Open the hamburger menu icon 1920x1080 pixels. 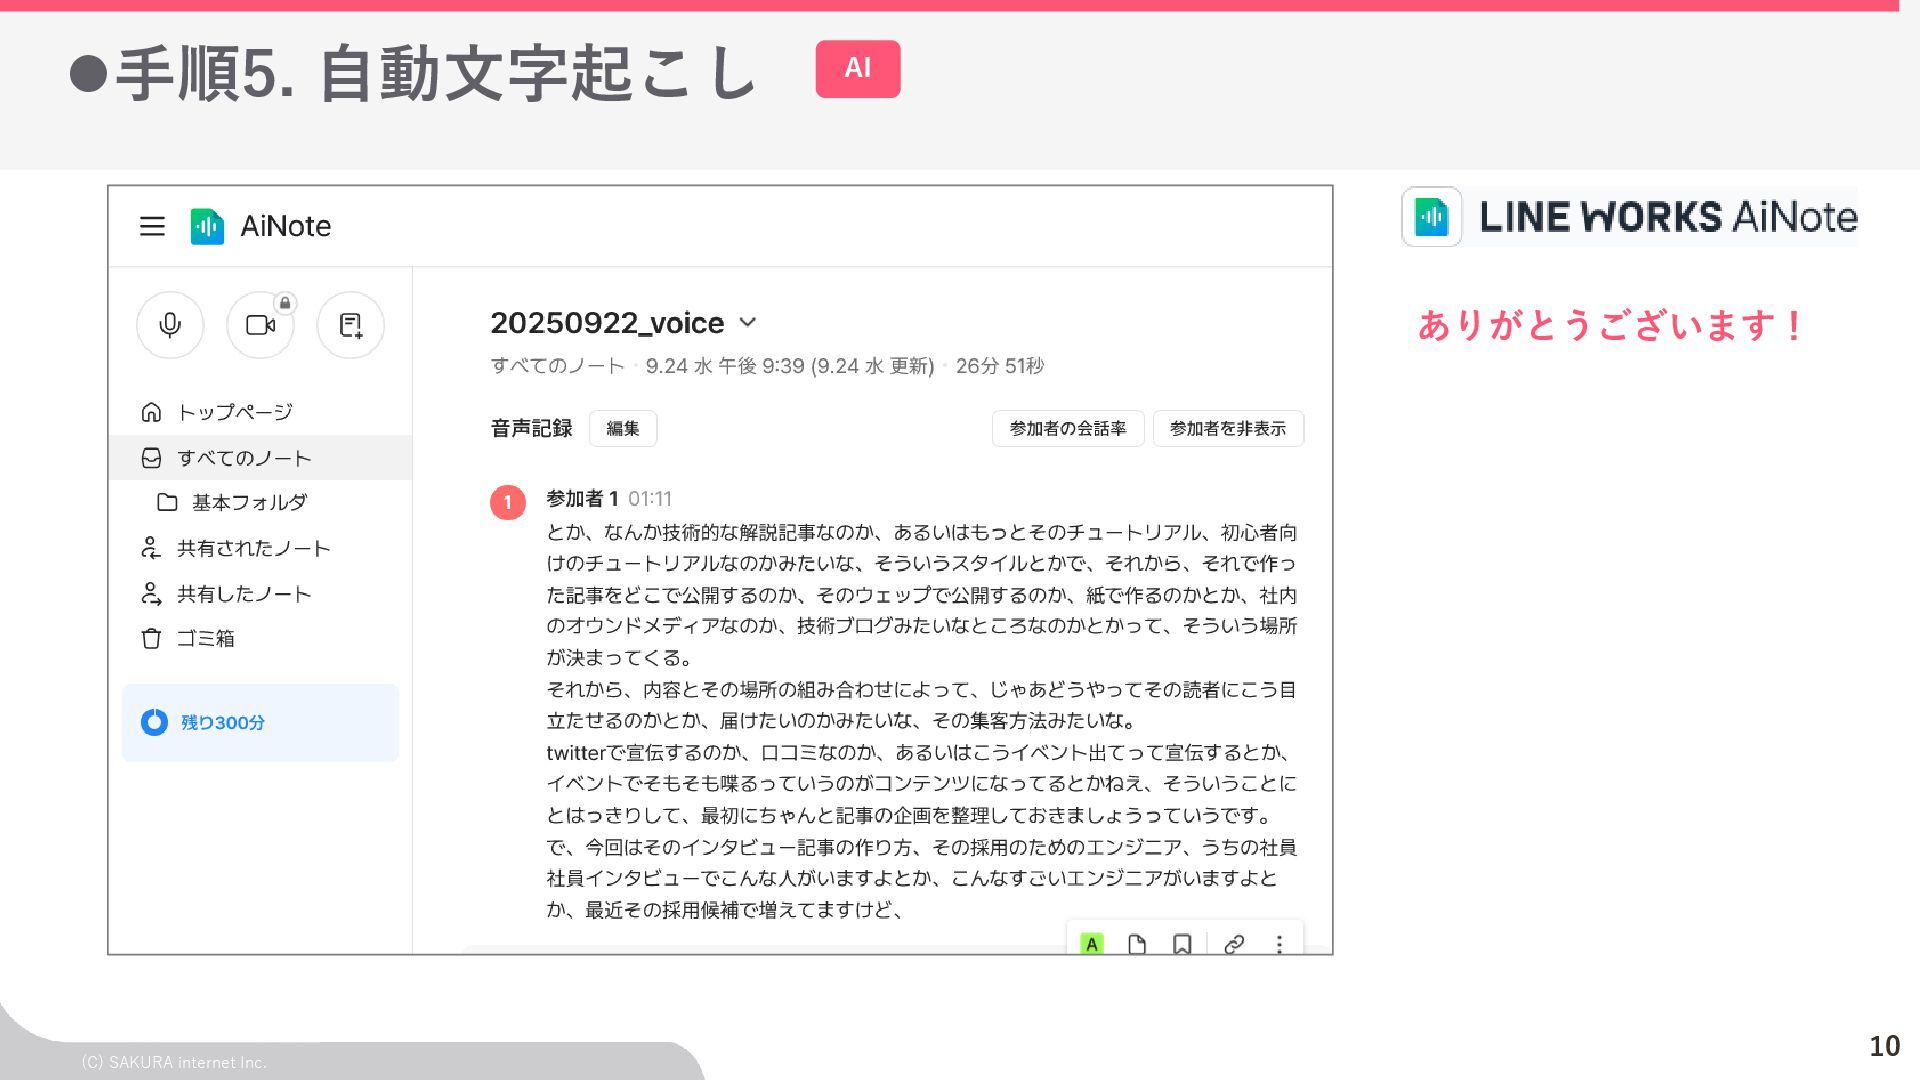[152, 226]
